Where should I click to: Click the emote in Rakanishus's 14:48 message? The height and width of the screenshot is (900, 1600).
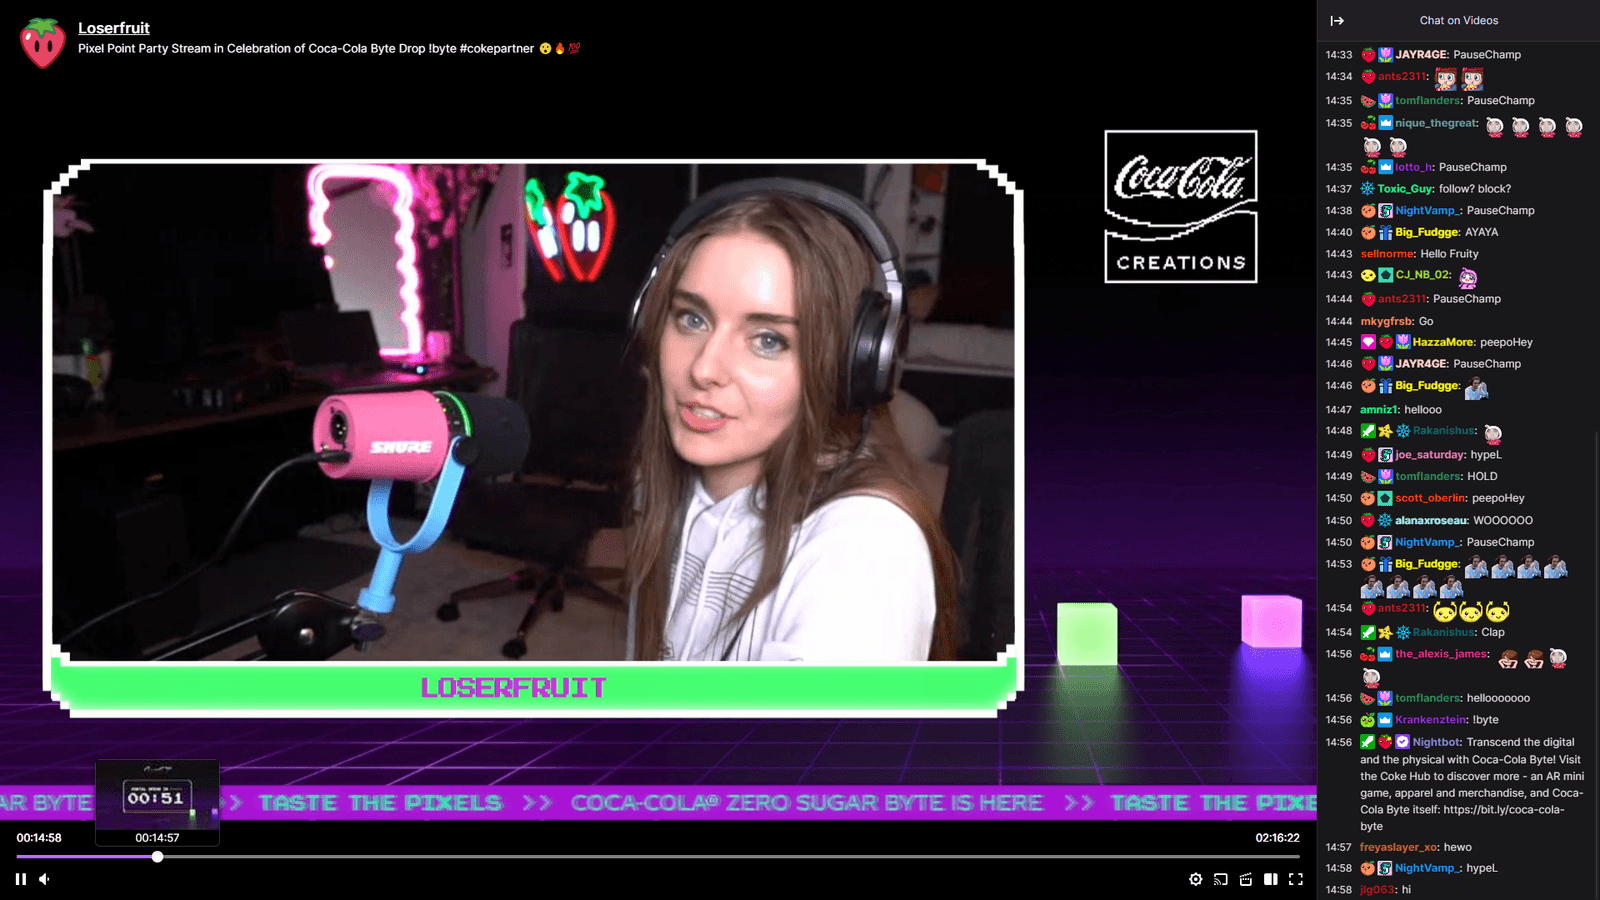(x=1493, y=433)
